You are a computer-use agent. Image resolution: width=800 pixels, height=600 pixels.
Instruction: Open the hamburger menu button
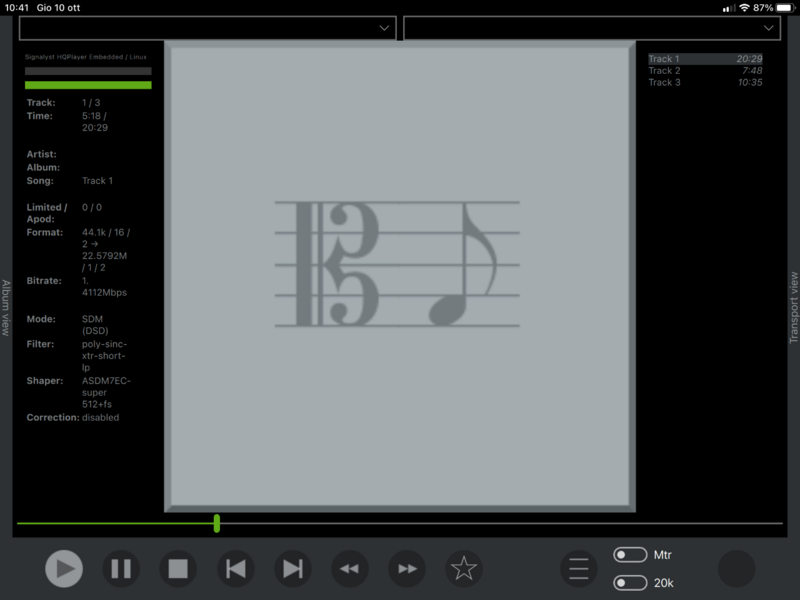point(579,569)
